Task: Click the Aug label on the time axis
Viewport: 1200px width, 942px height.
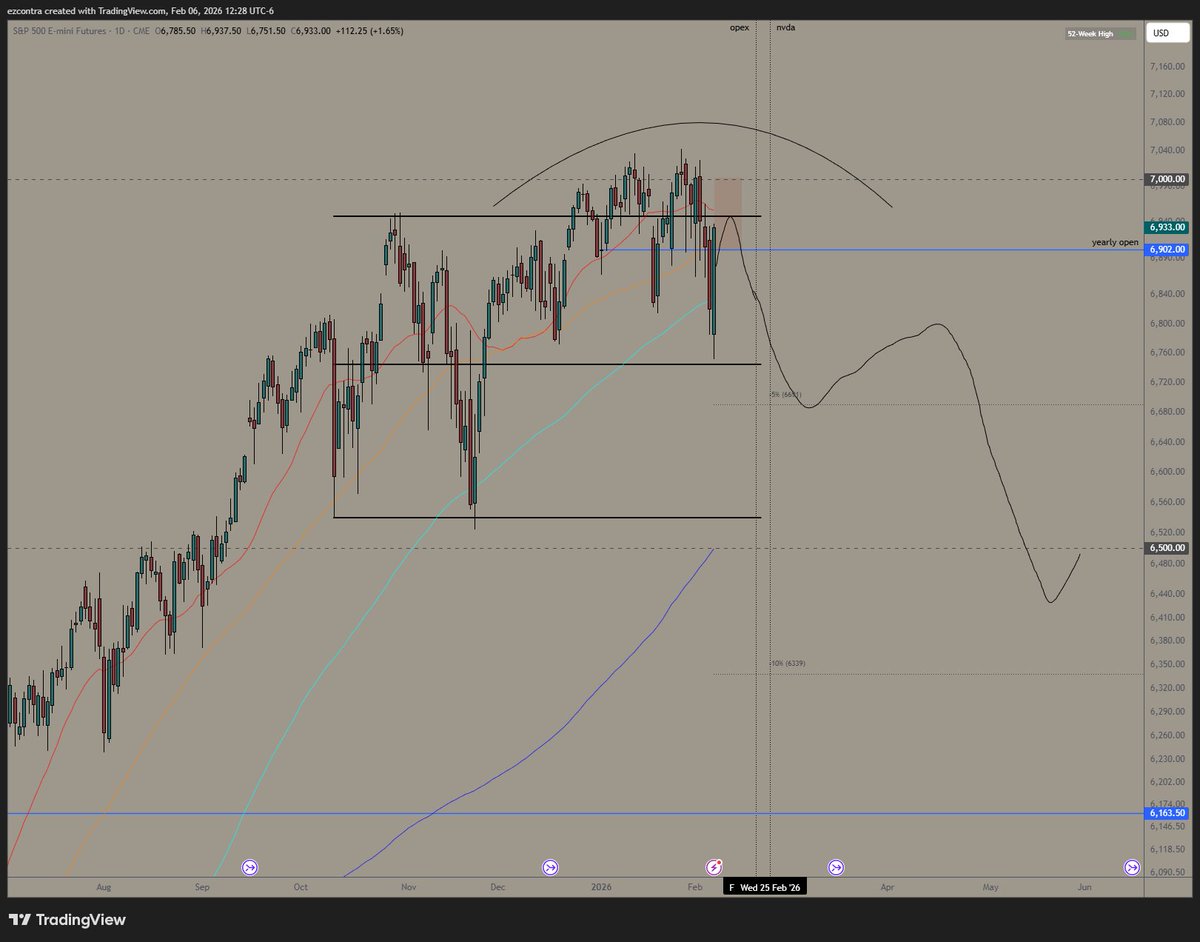Action: [103, 887]
